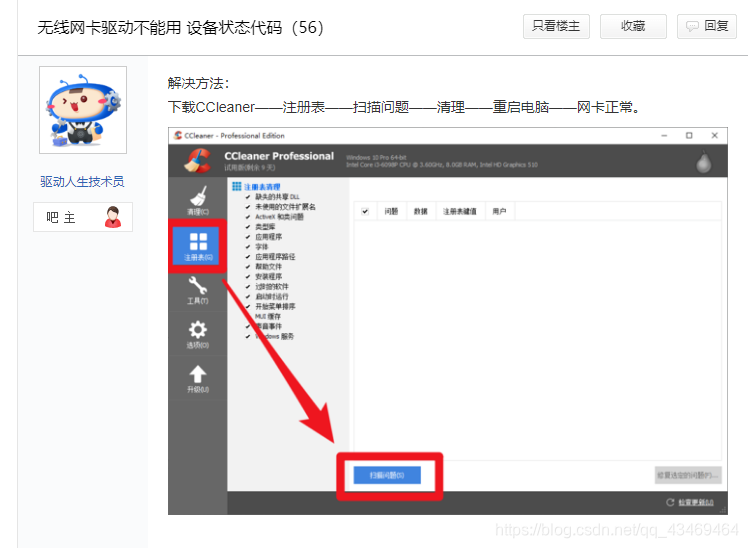Open the 清理 (Clean) broom section
The height and width of the screenshot is (548, 748).
[198, 201]
